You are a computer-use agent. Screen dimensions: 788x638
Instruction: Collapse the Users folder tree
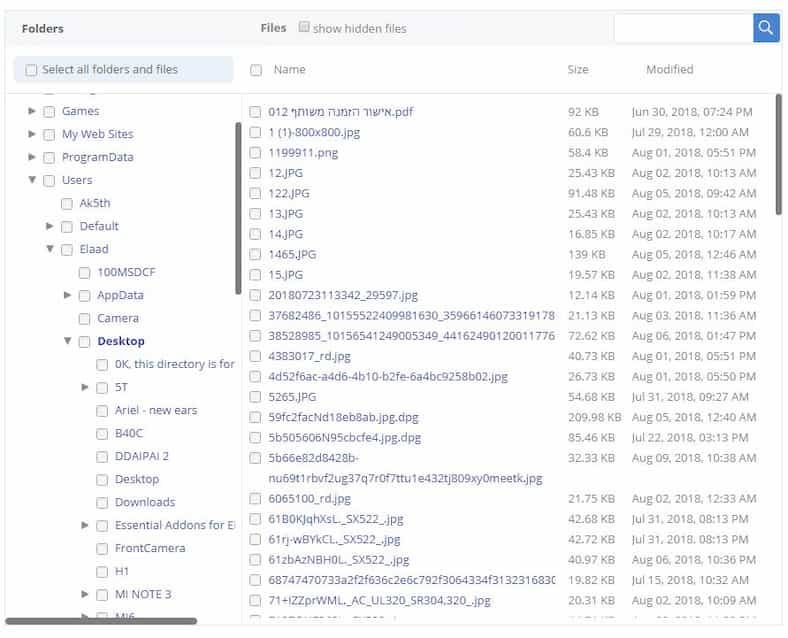32,180
